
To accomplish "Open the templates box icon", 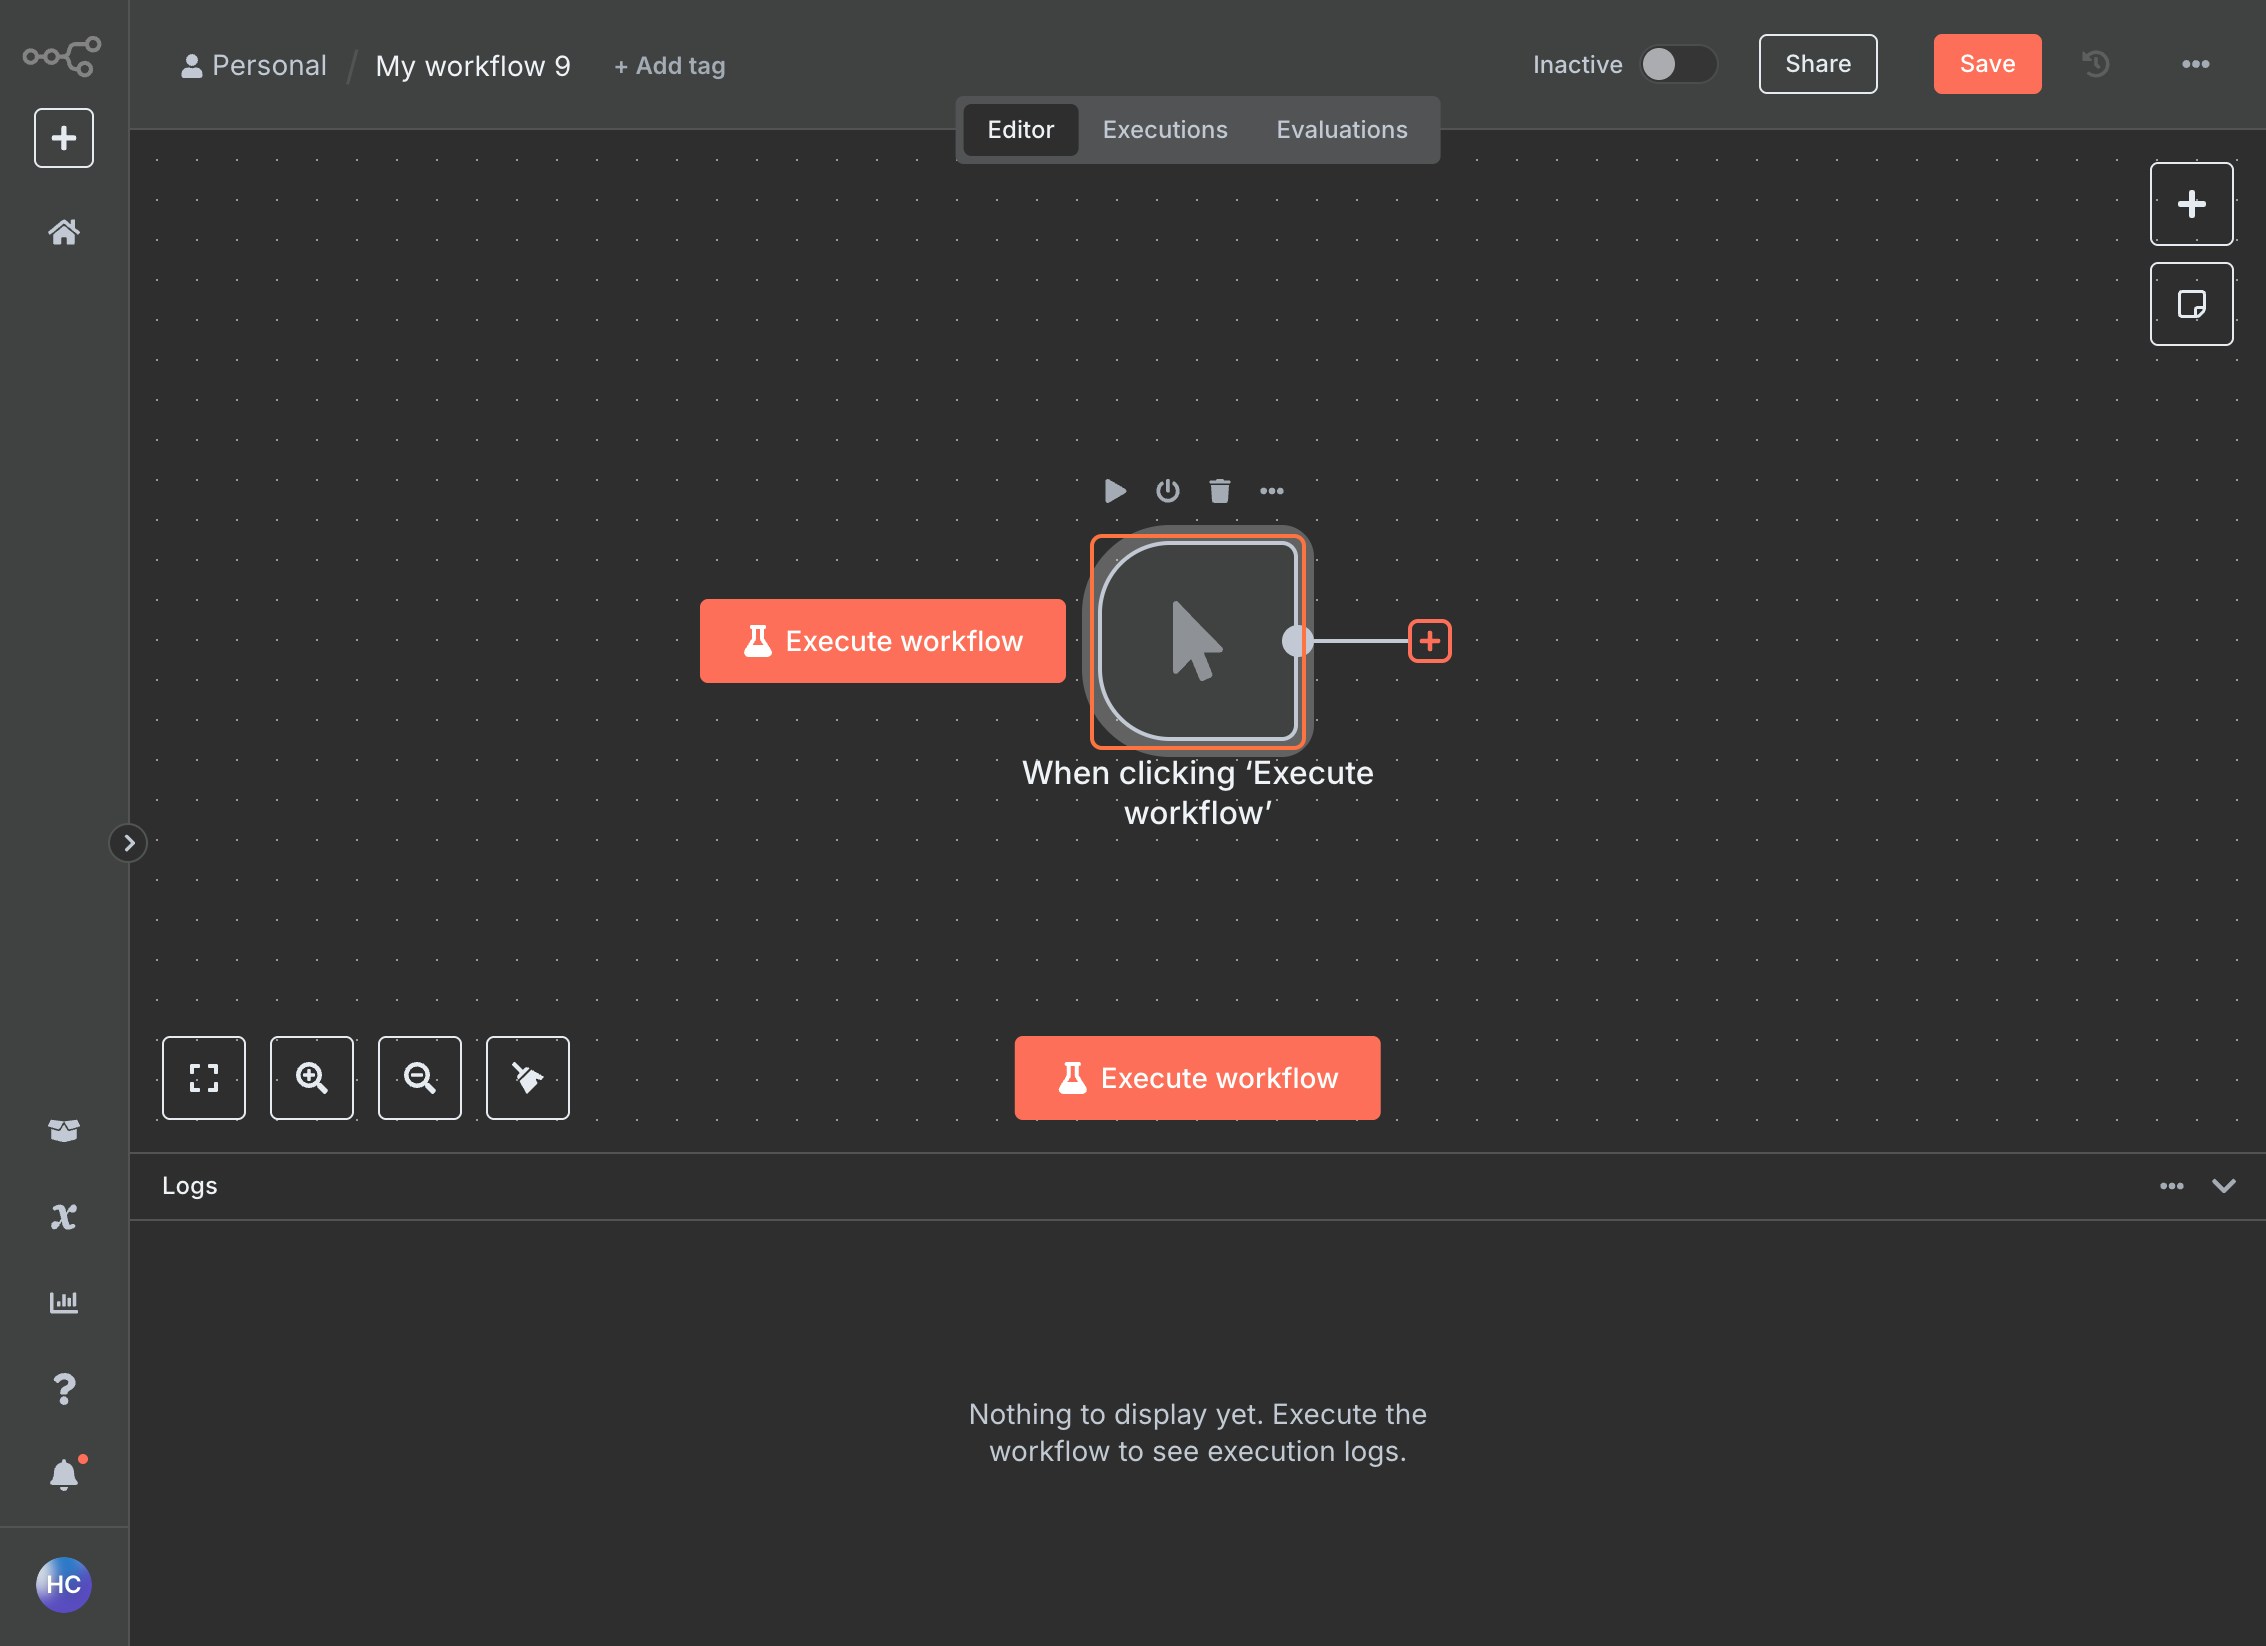I will pos(64,1130).
